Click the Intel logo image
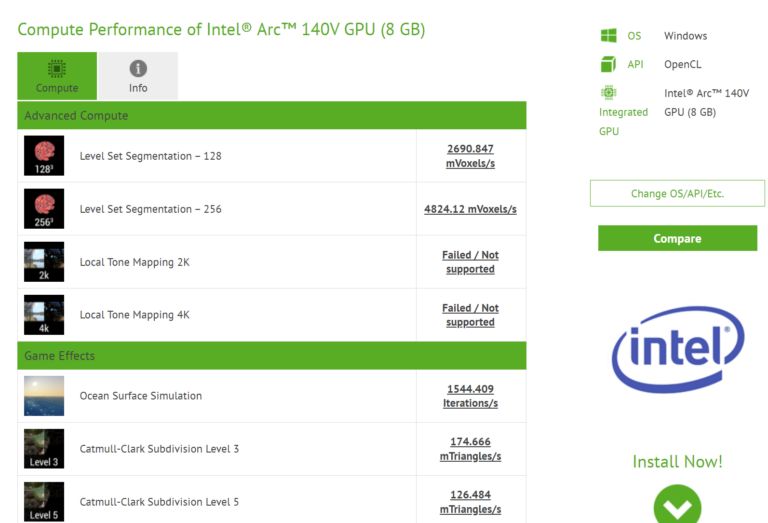 coord(677,348)
